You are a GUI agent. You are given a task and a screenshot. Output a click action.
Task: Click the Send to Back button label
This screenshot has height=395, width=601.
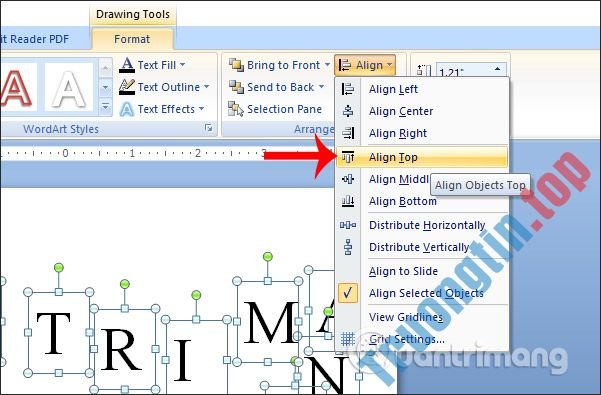pyautogui.click(x=281, y=87)
